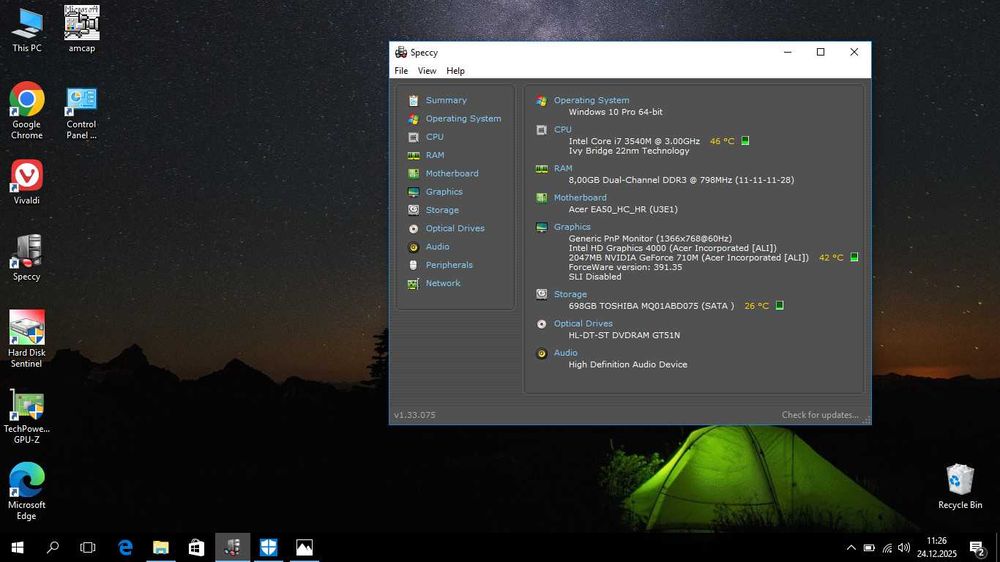Click the Peripherals sidebar mouse icon

click(413, 265)
